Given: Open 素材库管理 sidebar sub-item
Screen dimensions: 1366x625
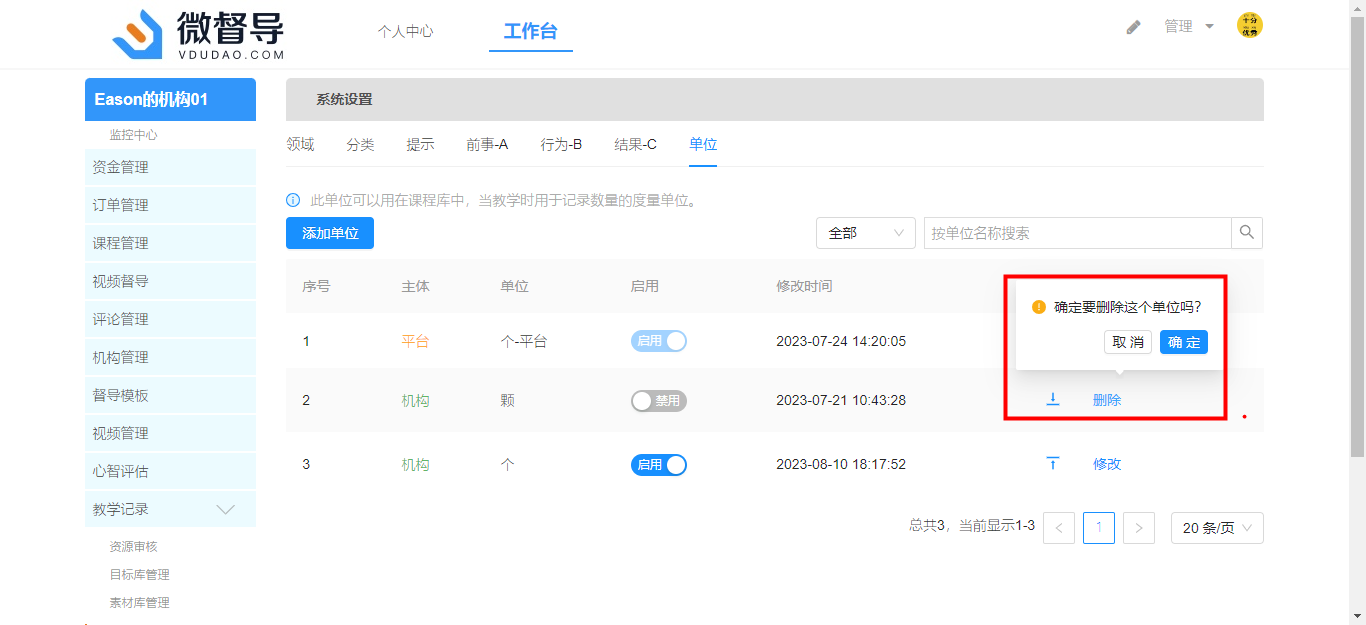Looking at the screenshot, I should (139, 602).
